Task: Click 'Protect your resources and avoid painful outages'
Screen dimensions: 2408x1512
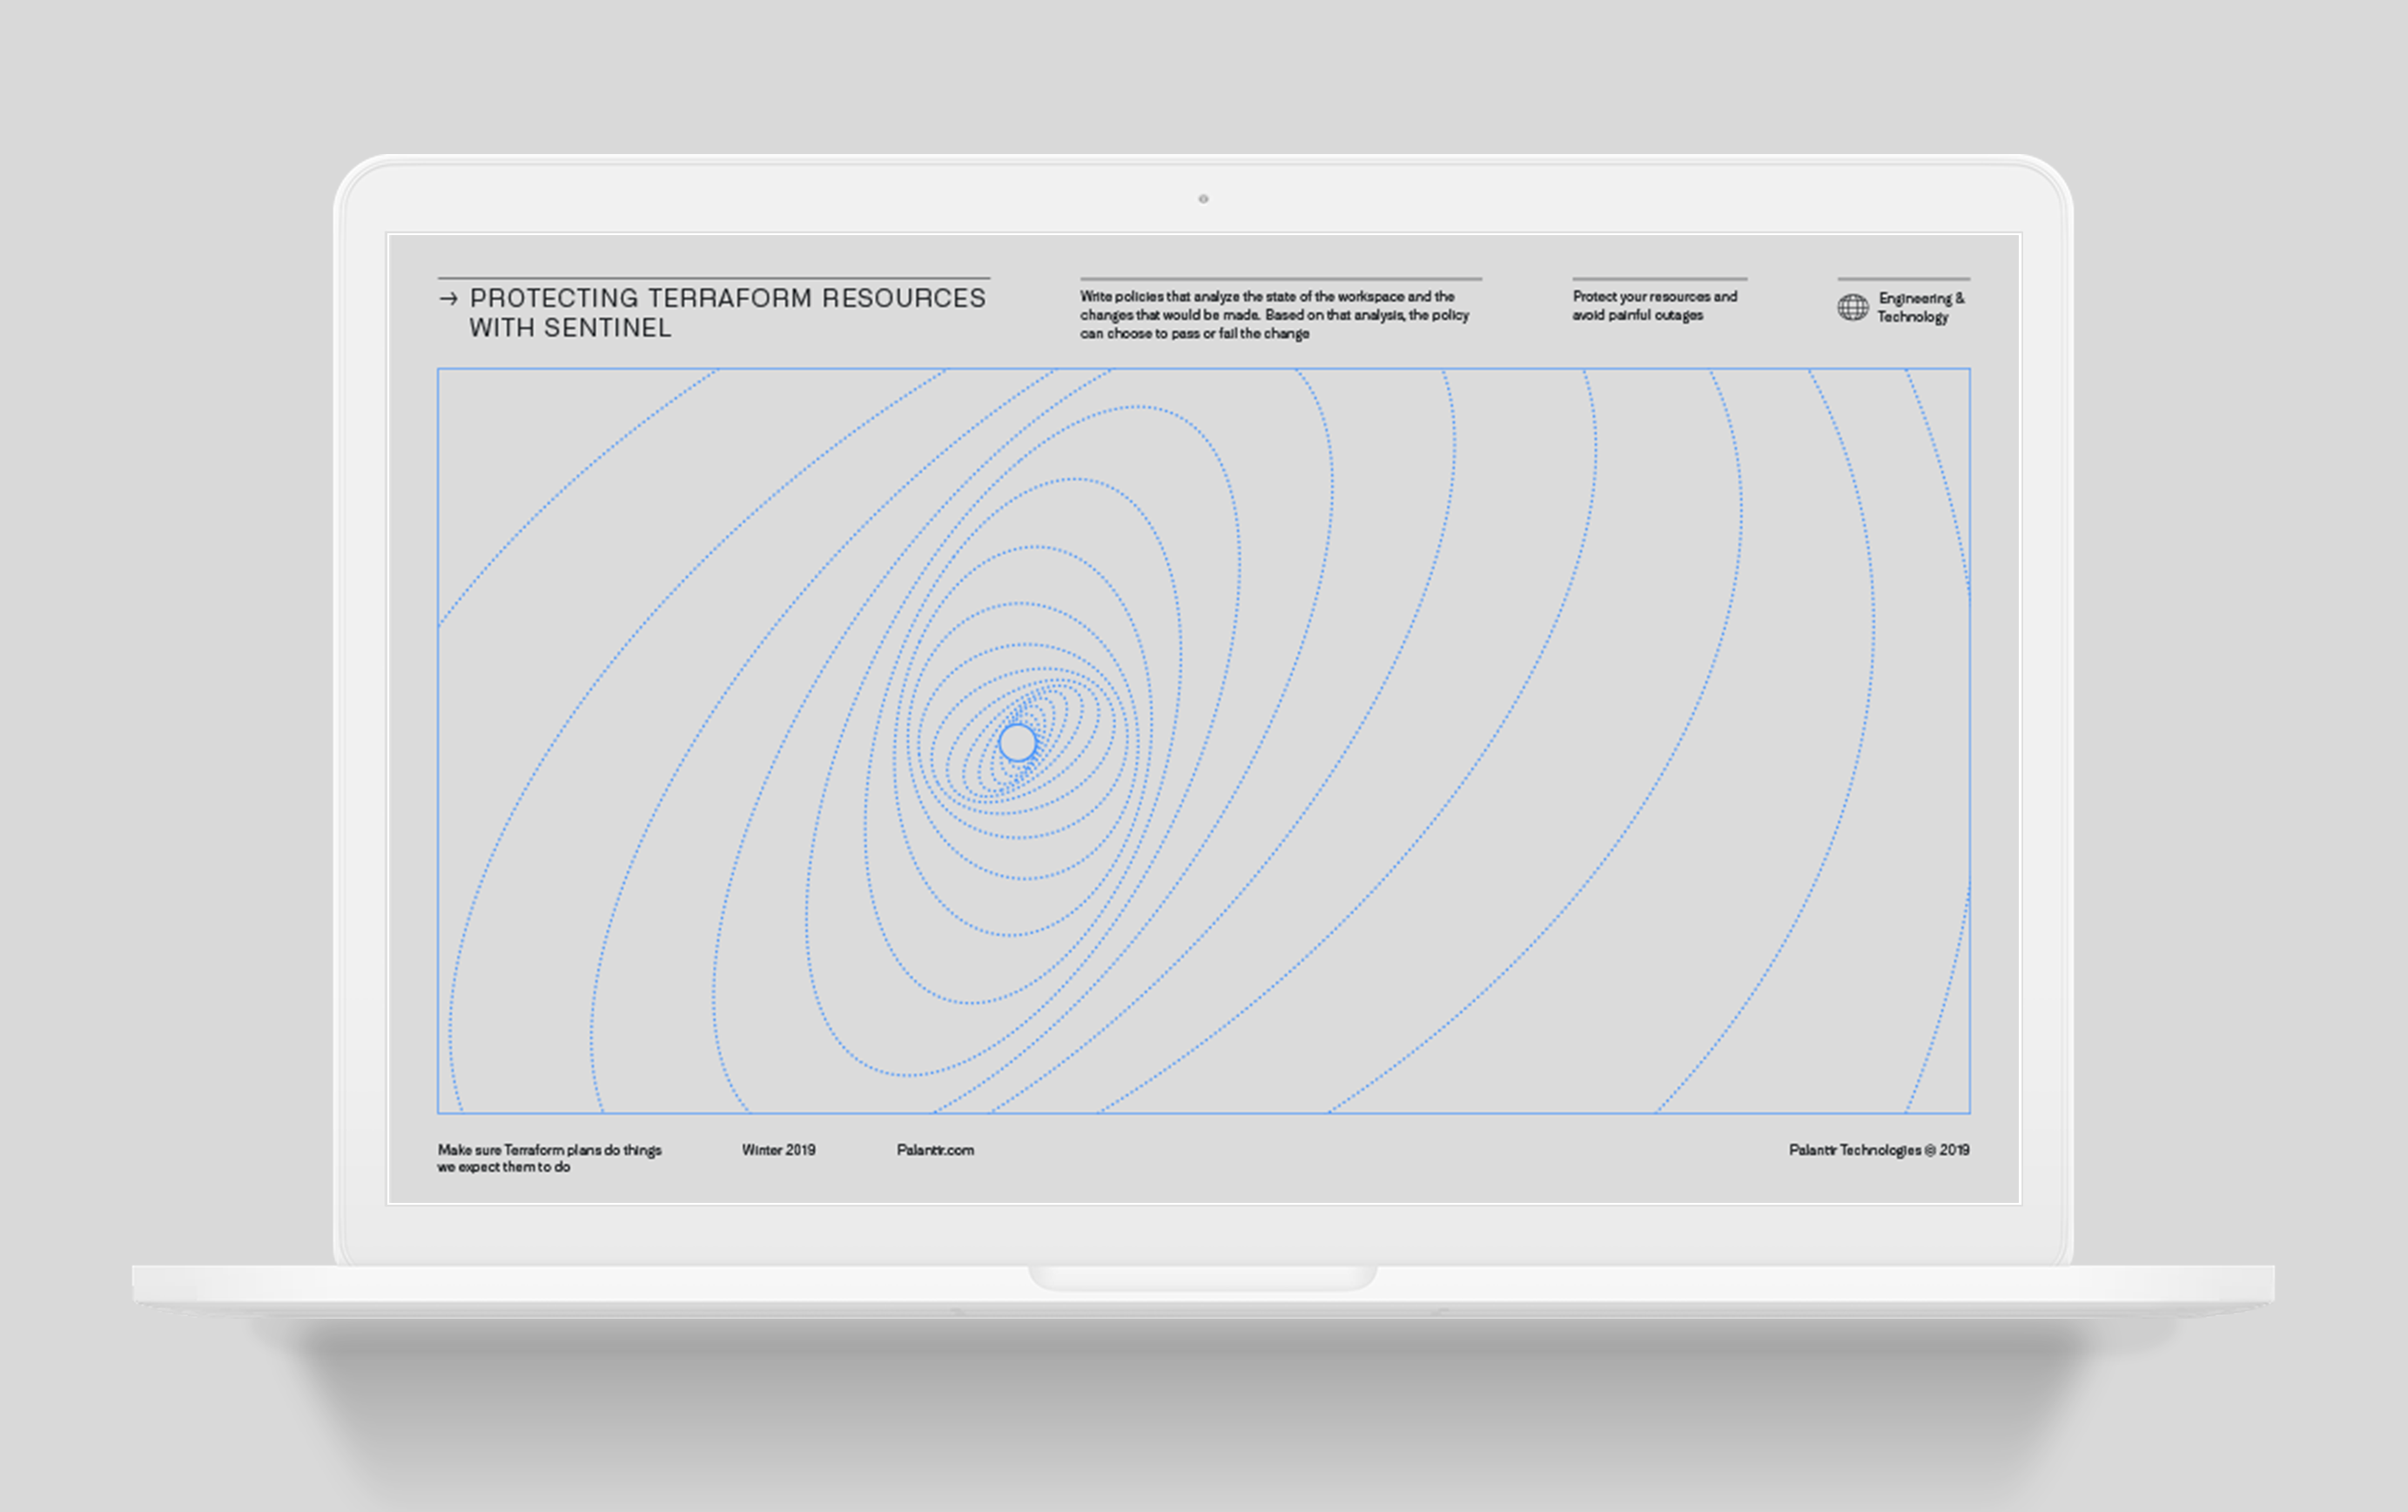Action: coord(1654,306)
